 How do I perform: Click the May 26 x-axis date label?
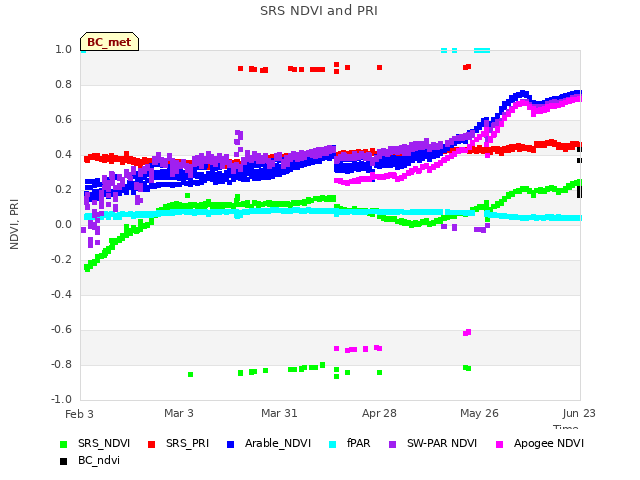(479, 413)
